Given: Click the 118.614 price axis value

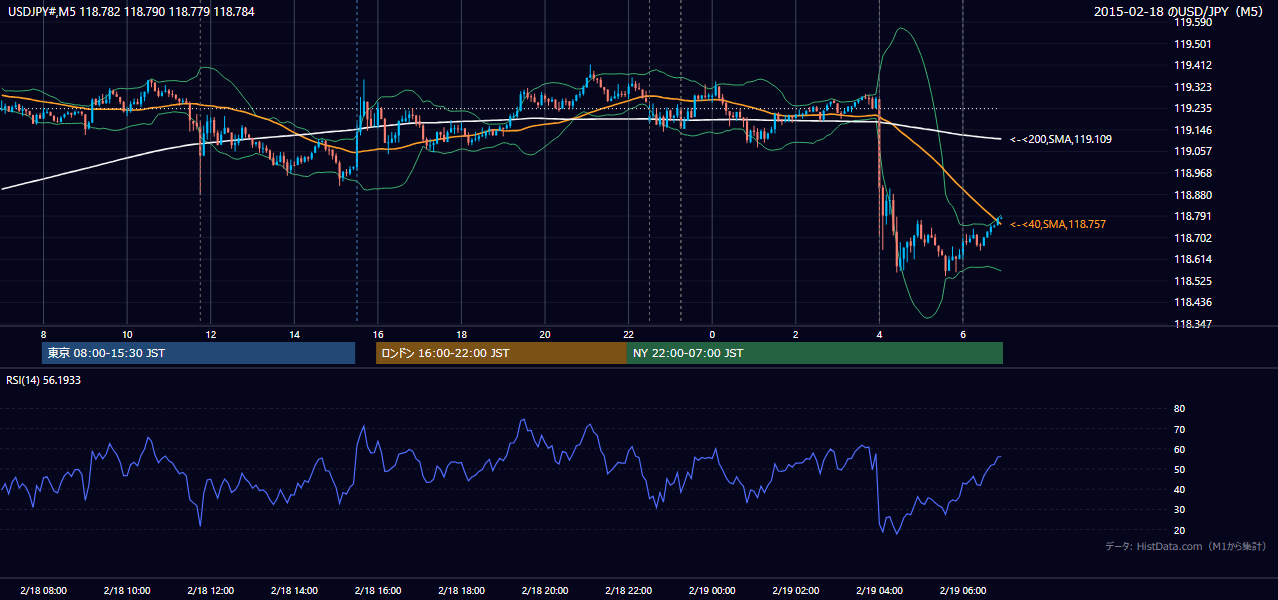Looking at the screenshot, I should tap(1194, 259).
